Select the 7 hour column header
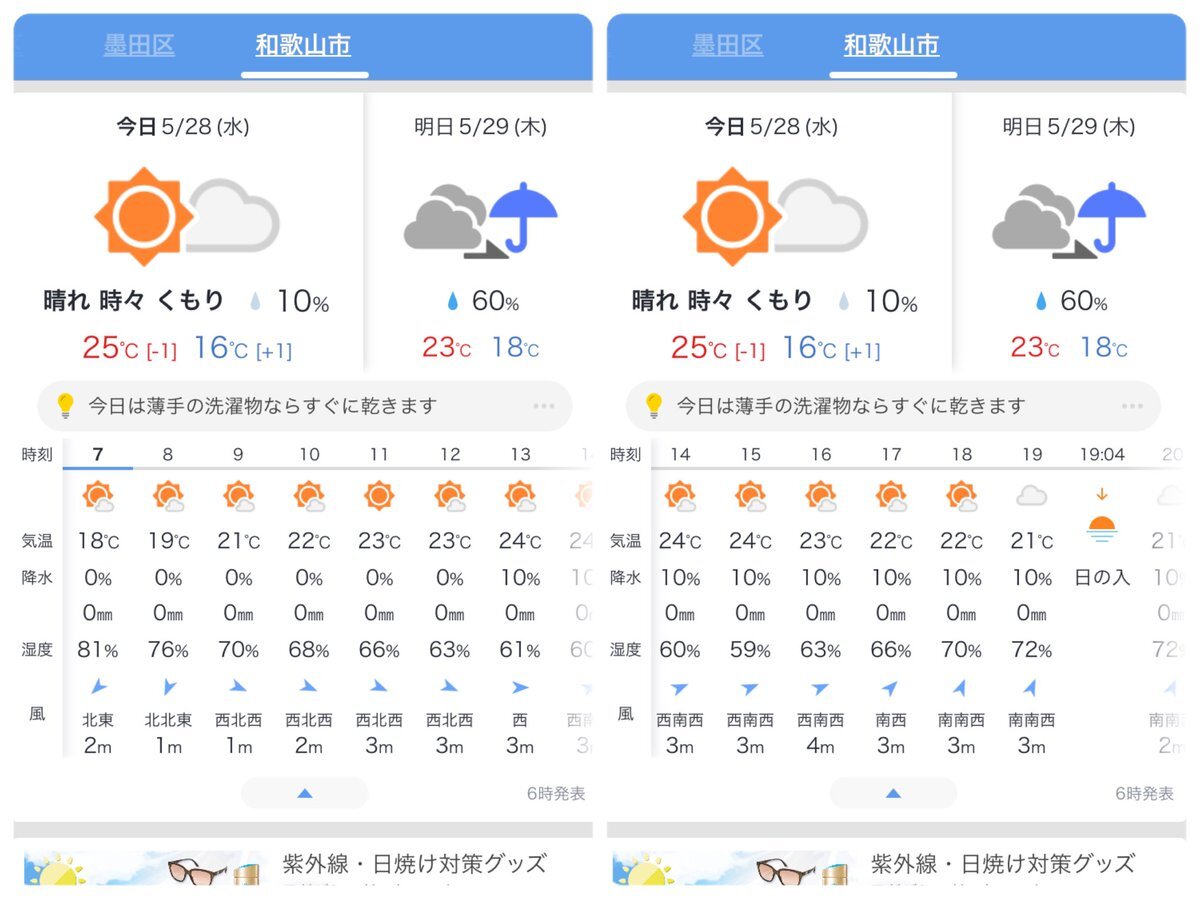Image resolution: width=1200 pixels, height=900 pixels. (98, 455)
